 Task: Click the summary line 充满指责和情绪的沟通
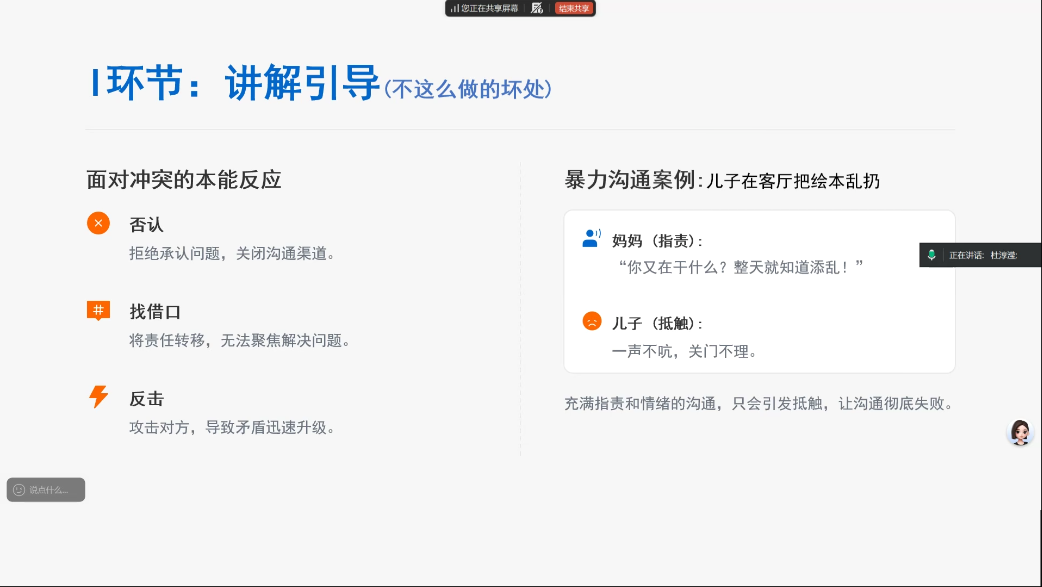(758, 404)
